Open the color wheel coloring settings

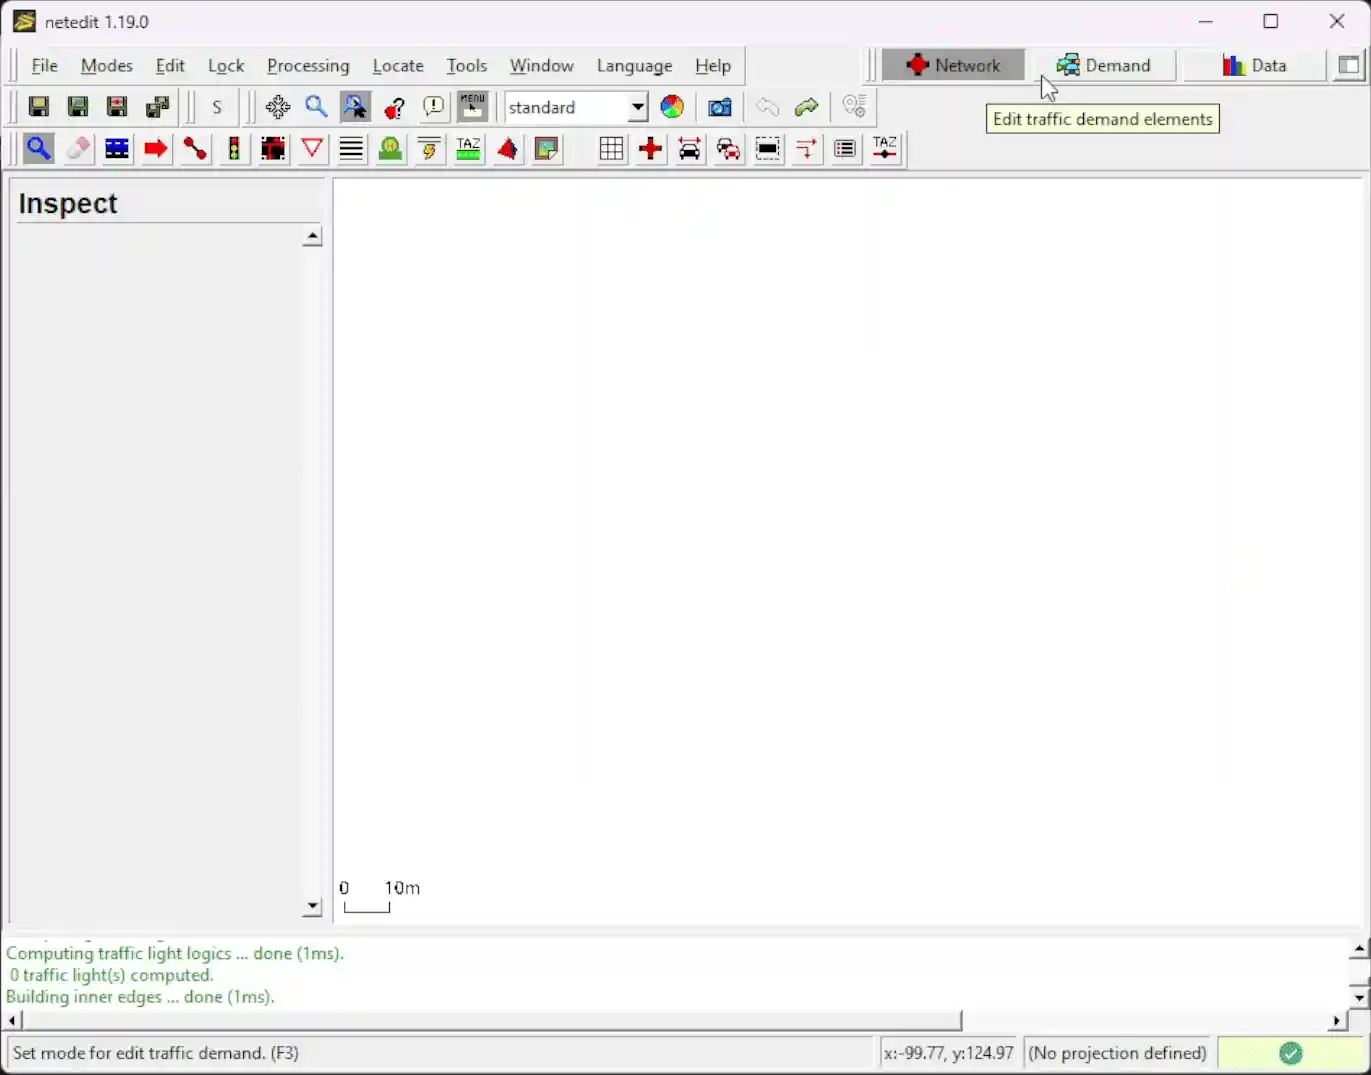pyautogui.click(x=672, y=107)
